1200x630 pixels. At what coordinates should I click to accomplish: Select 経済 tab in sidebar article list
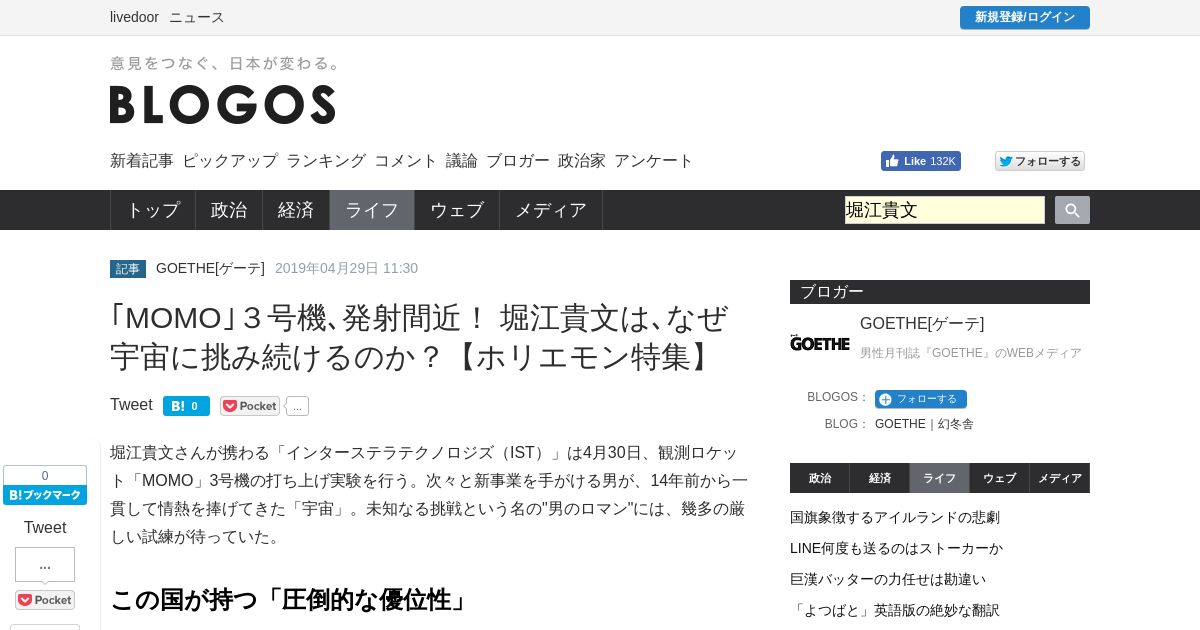(880, 478)
